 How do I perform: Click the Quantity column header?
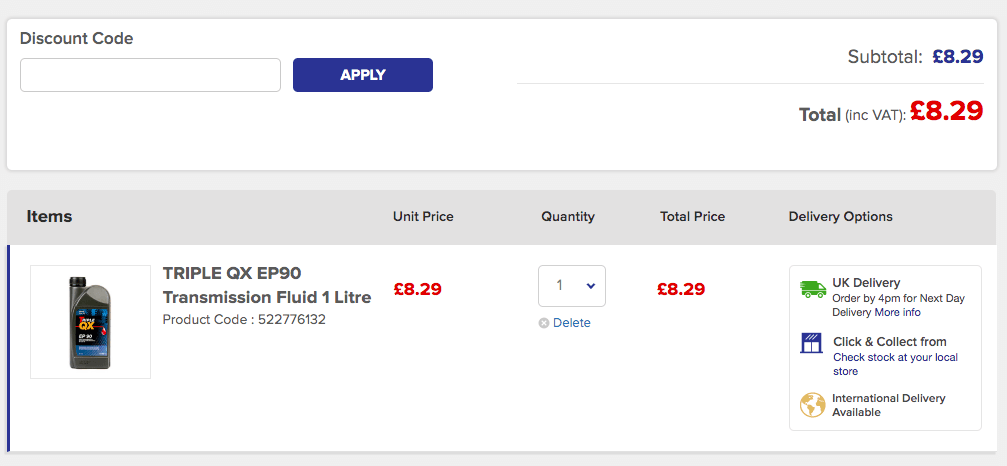click(568, 217)
